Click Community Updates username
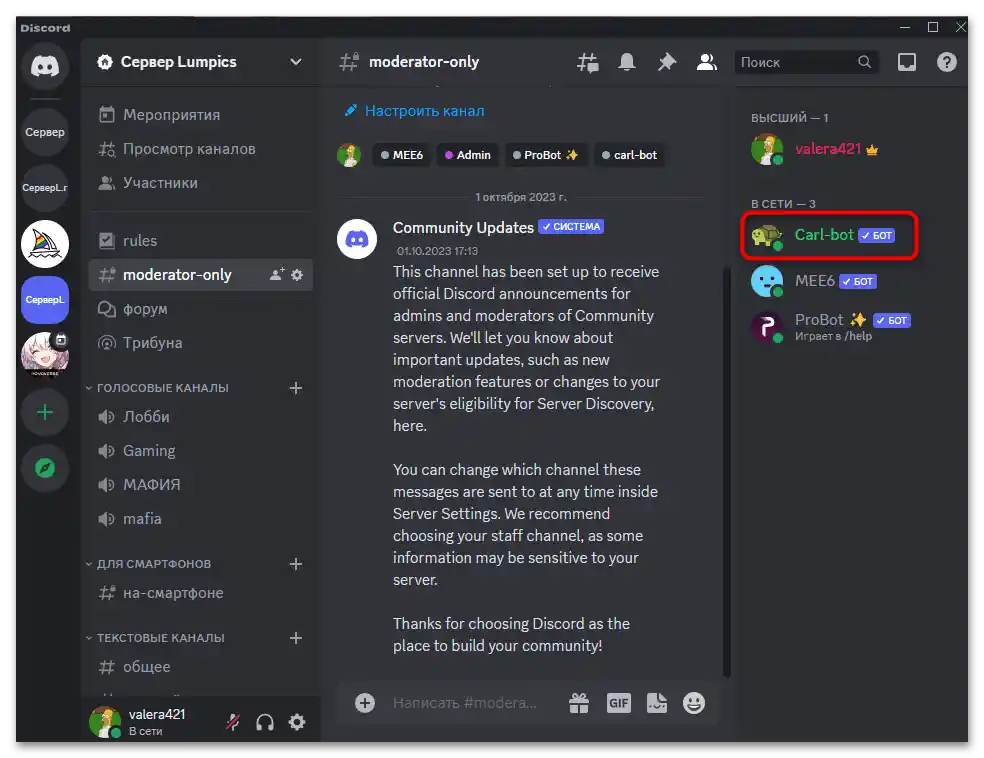The image size is (984, 758). pyautogui.click(x=463, y=227)
